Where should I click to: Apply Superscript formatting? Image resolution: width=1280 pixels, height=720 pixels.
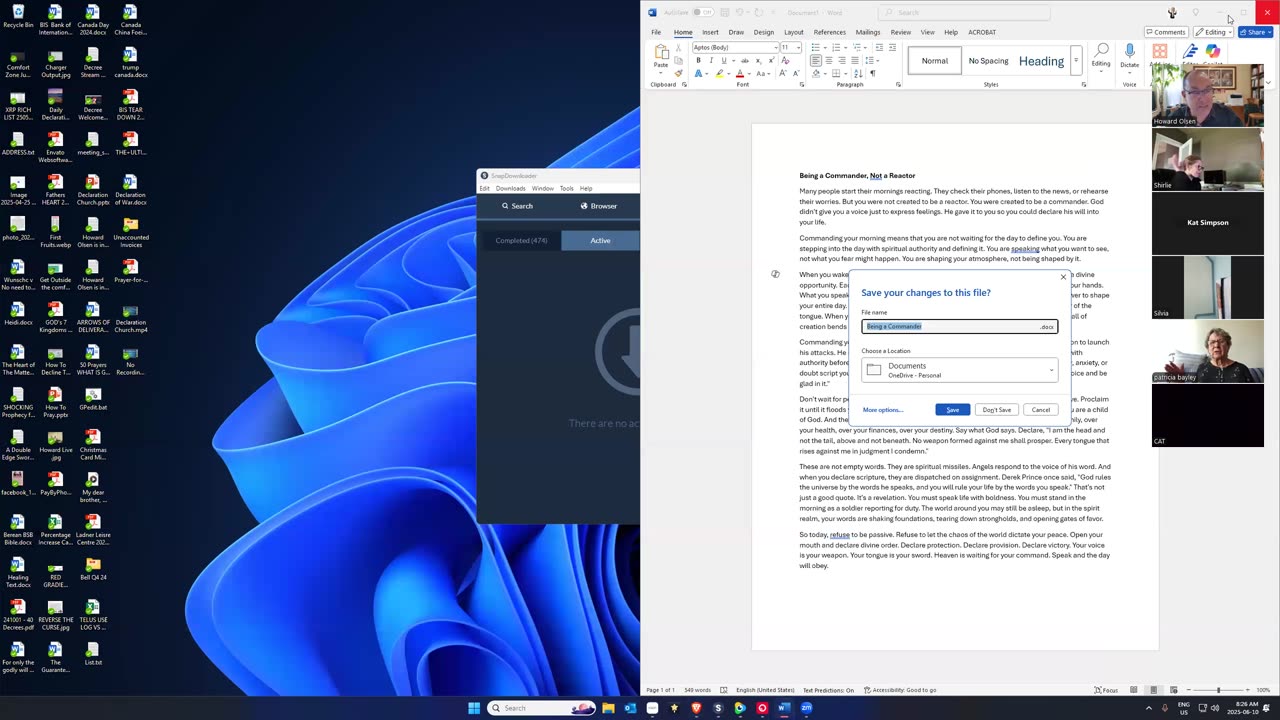pyautogui.click(x=771, y=60)
